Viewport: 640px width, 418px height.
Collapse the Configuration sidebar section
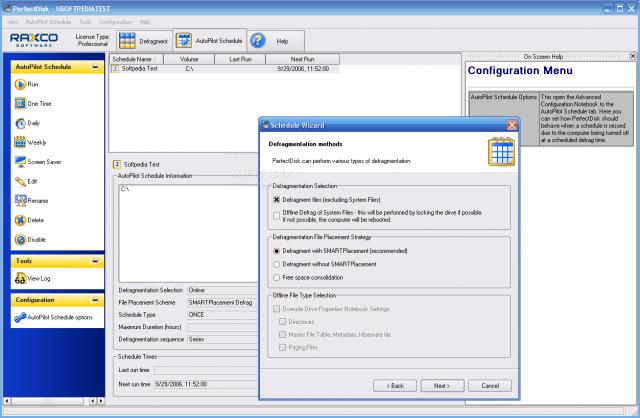point(95,300)
